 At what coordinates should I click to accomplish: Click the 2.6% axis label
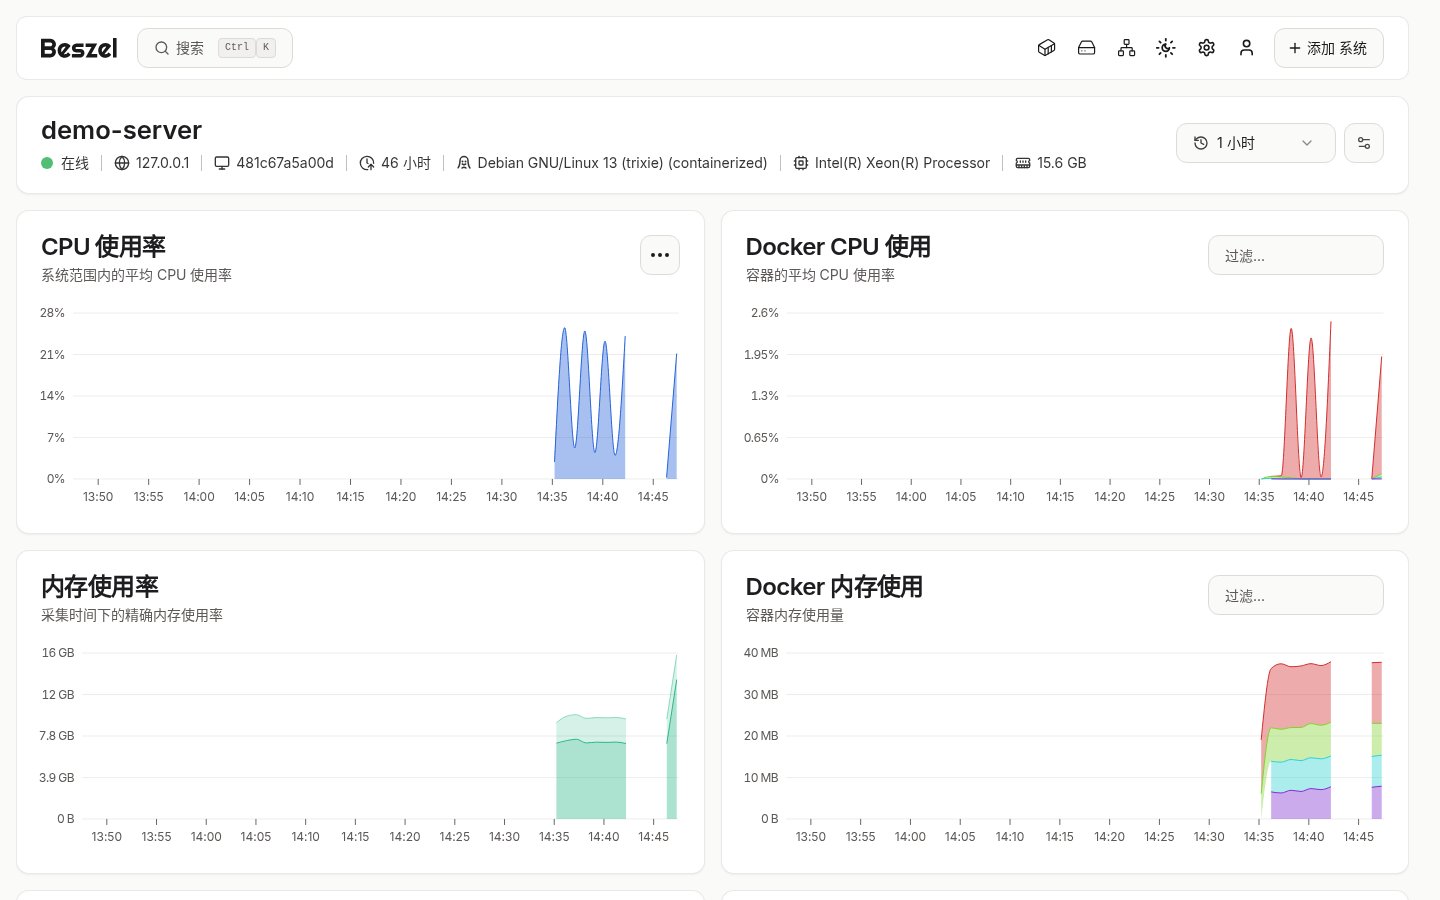[x=765, y=313]
